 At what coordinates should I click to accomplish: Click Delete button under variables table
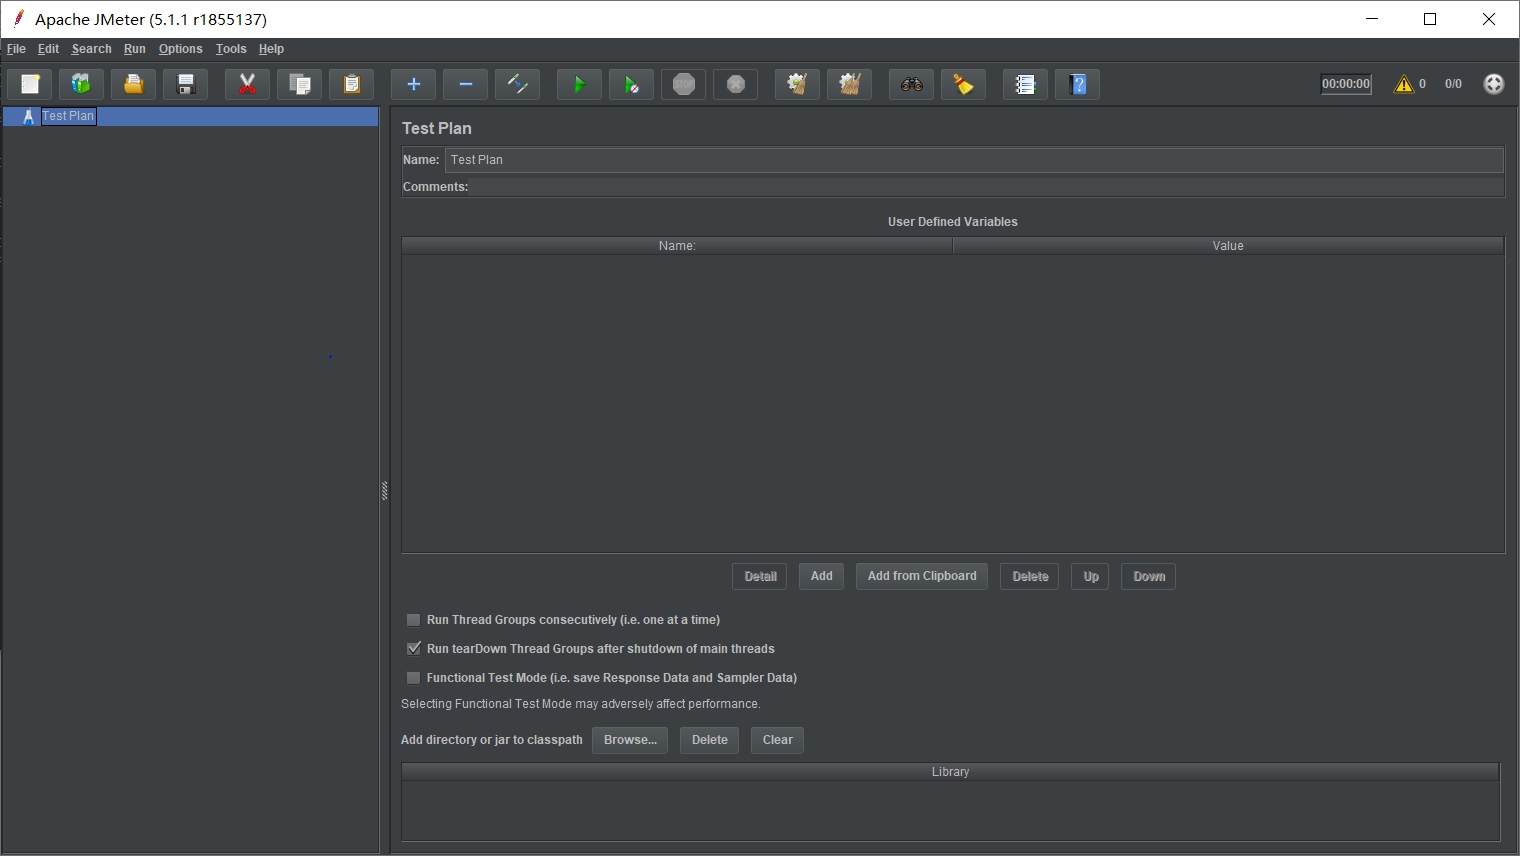1030,577
